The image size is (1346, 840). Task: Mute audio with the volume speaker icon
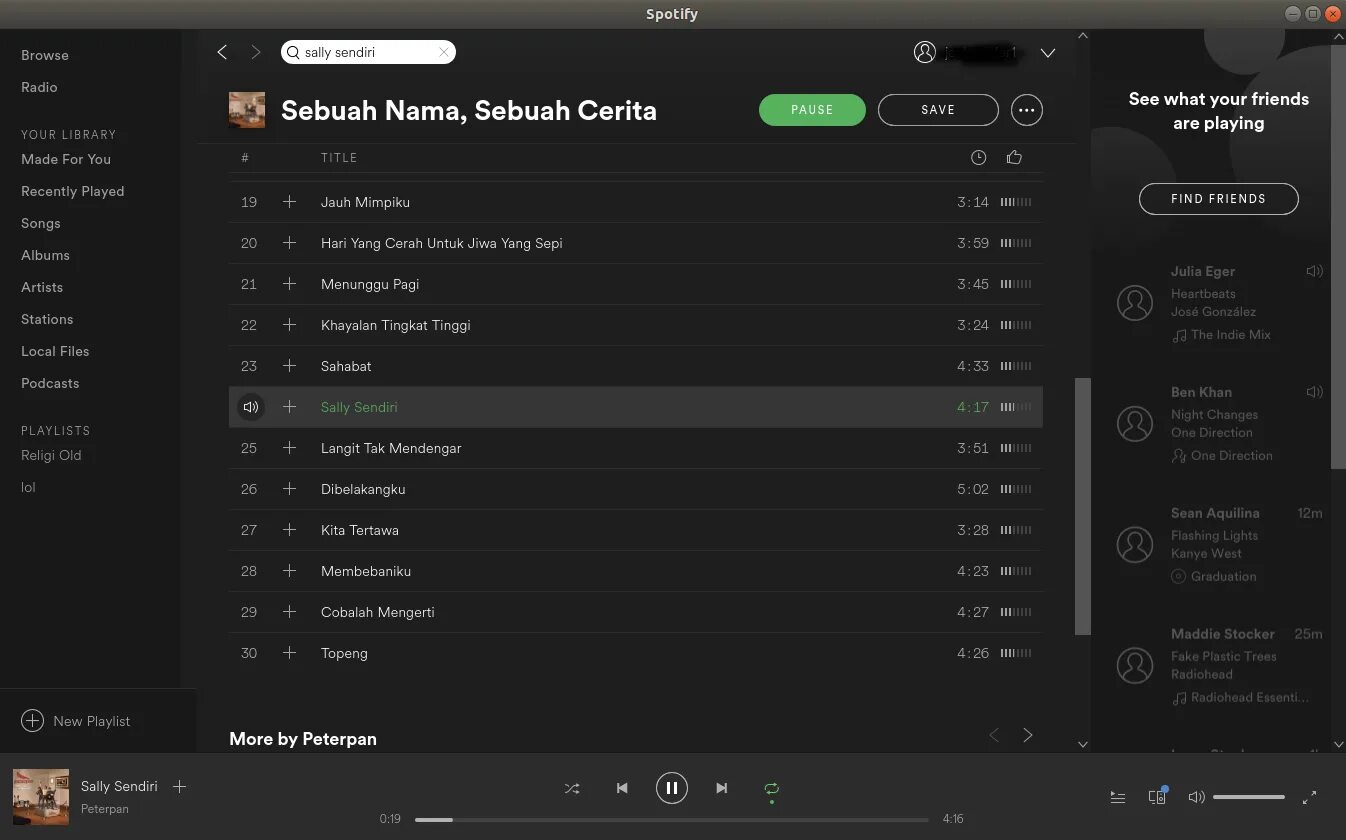click(x=1196, y=797)
